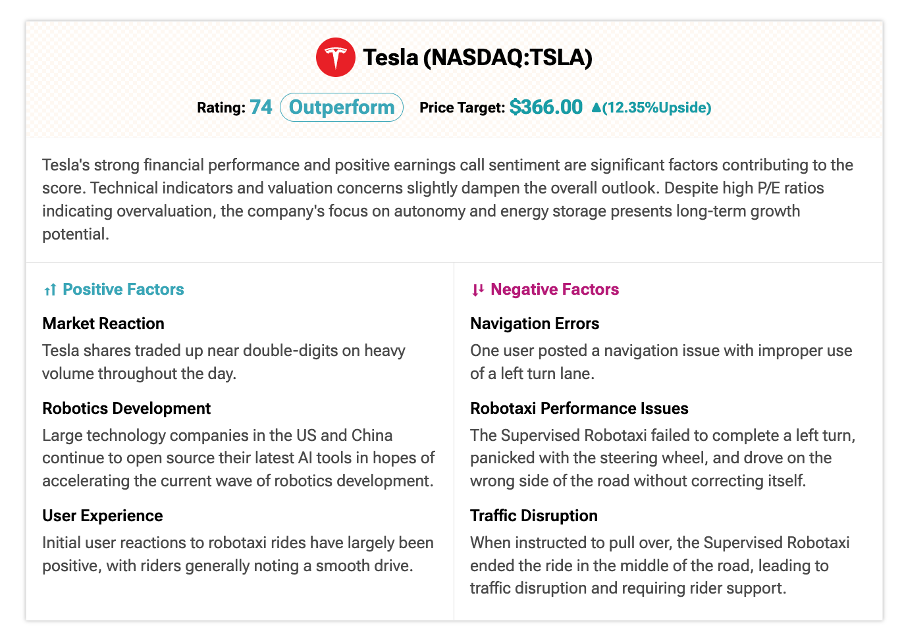Select the Positive Factors heading
Viewport: 902px width, 638px height.
(123, 289)
